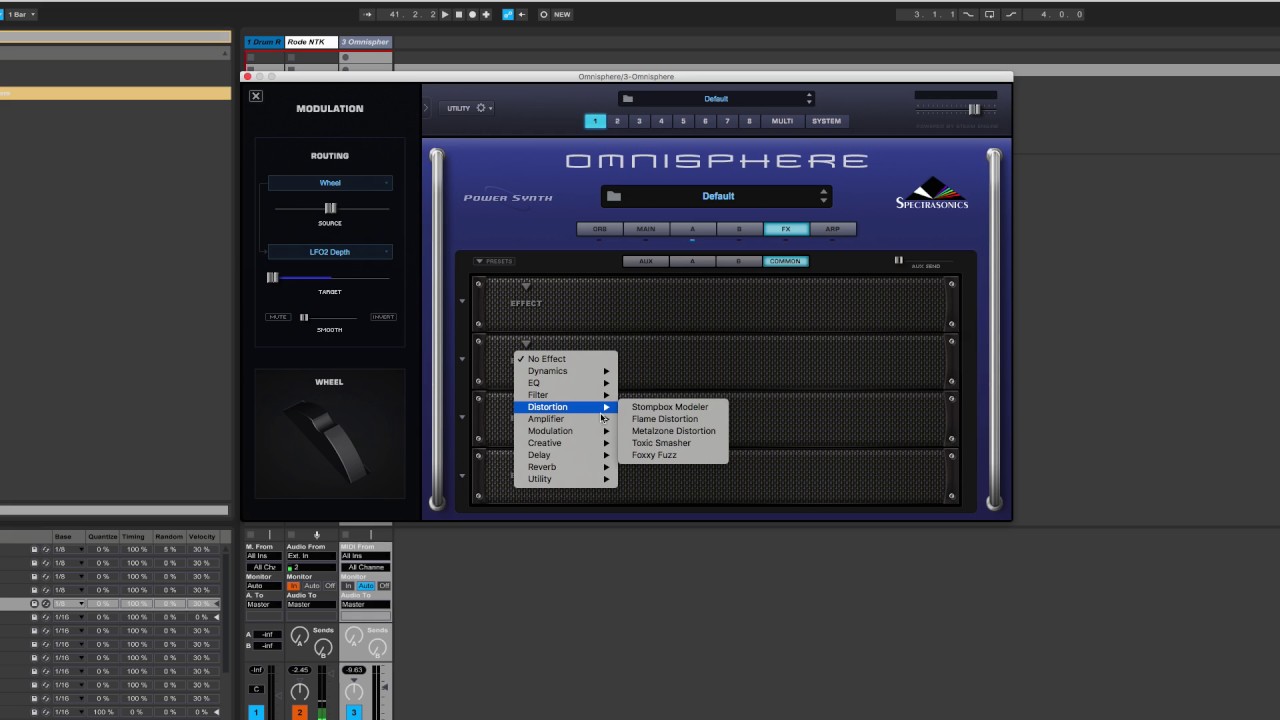The image size is (1280, 720).
Task: Open the LFO2 Depth target dropdown
Action: (x=330, y=252)
